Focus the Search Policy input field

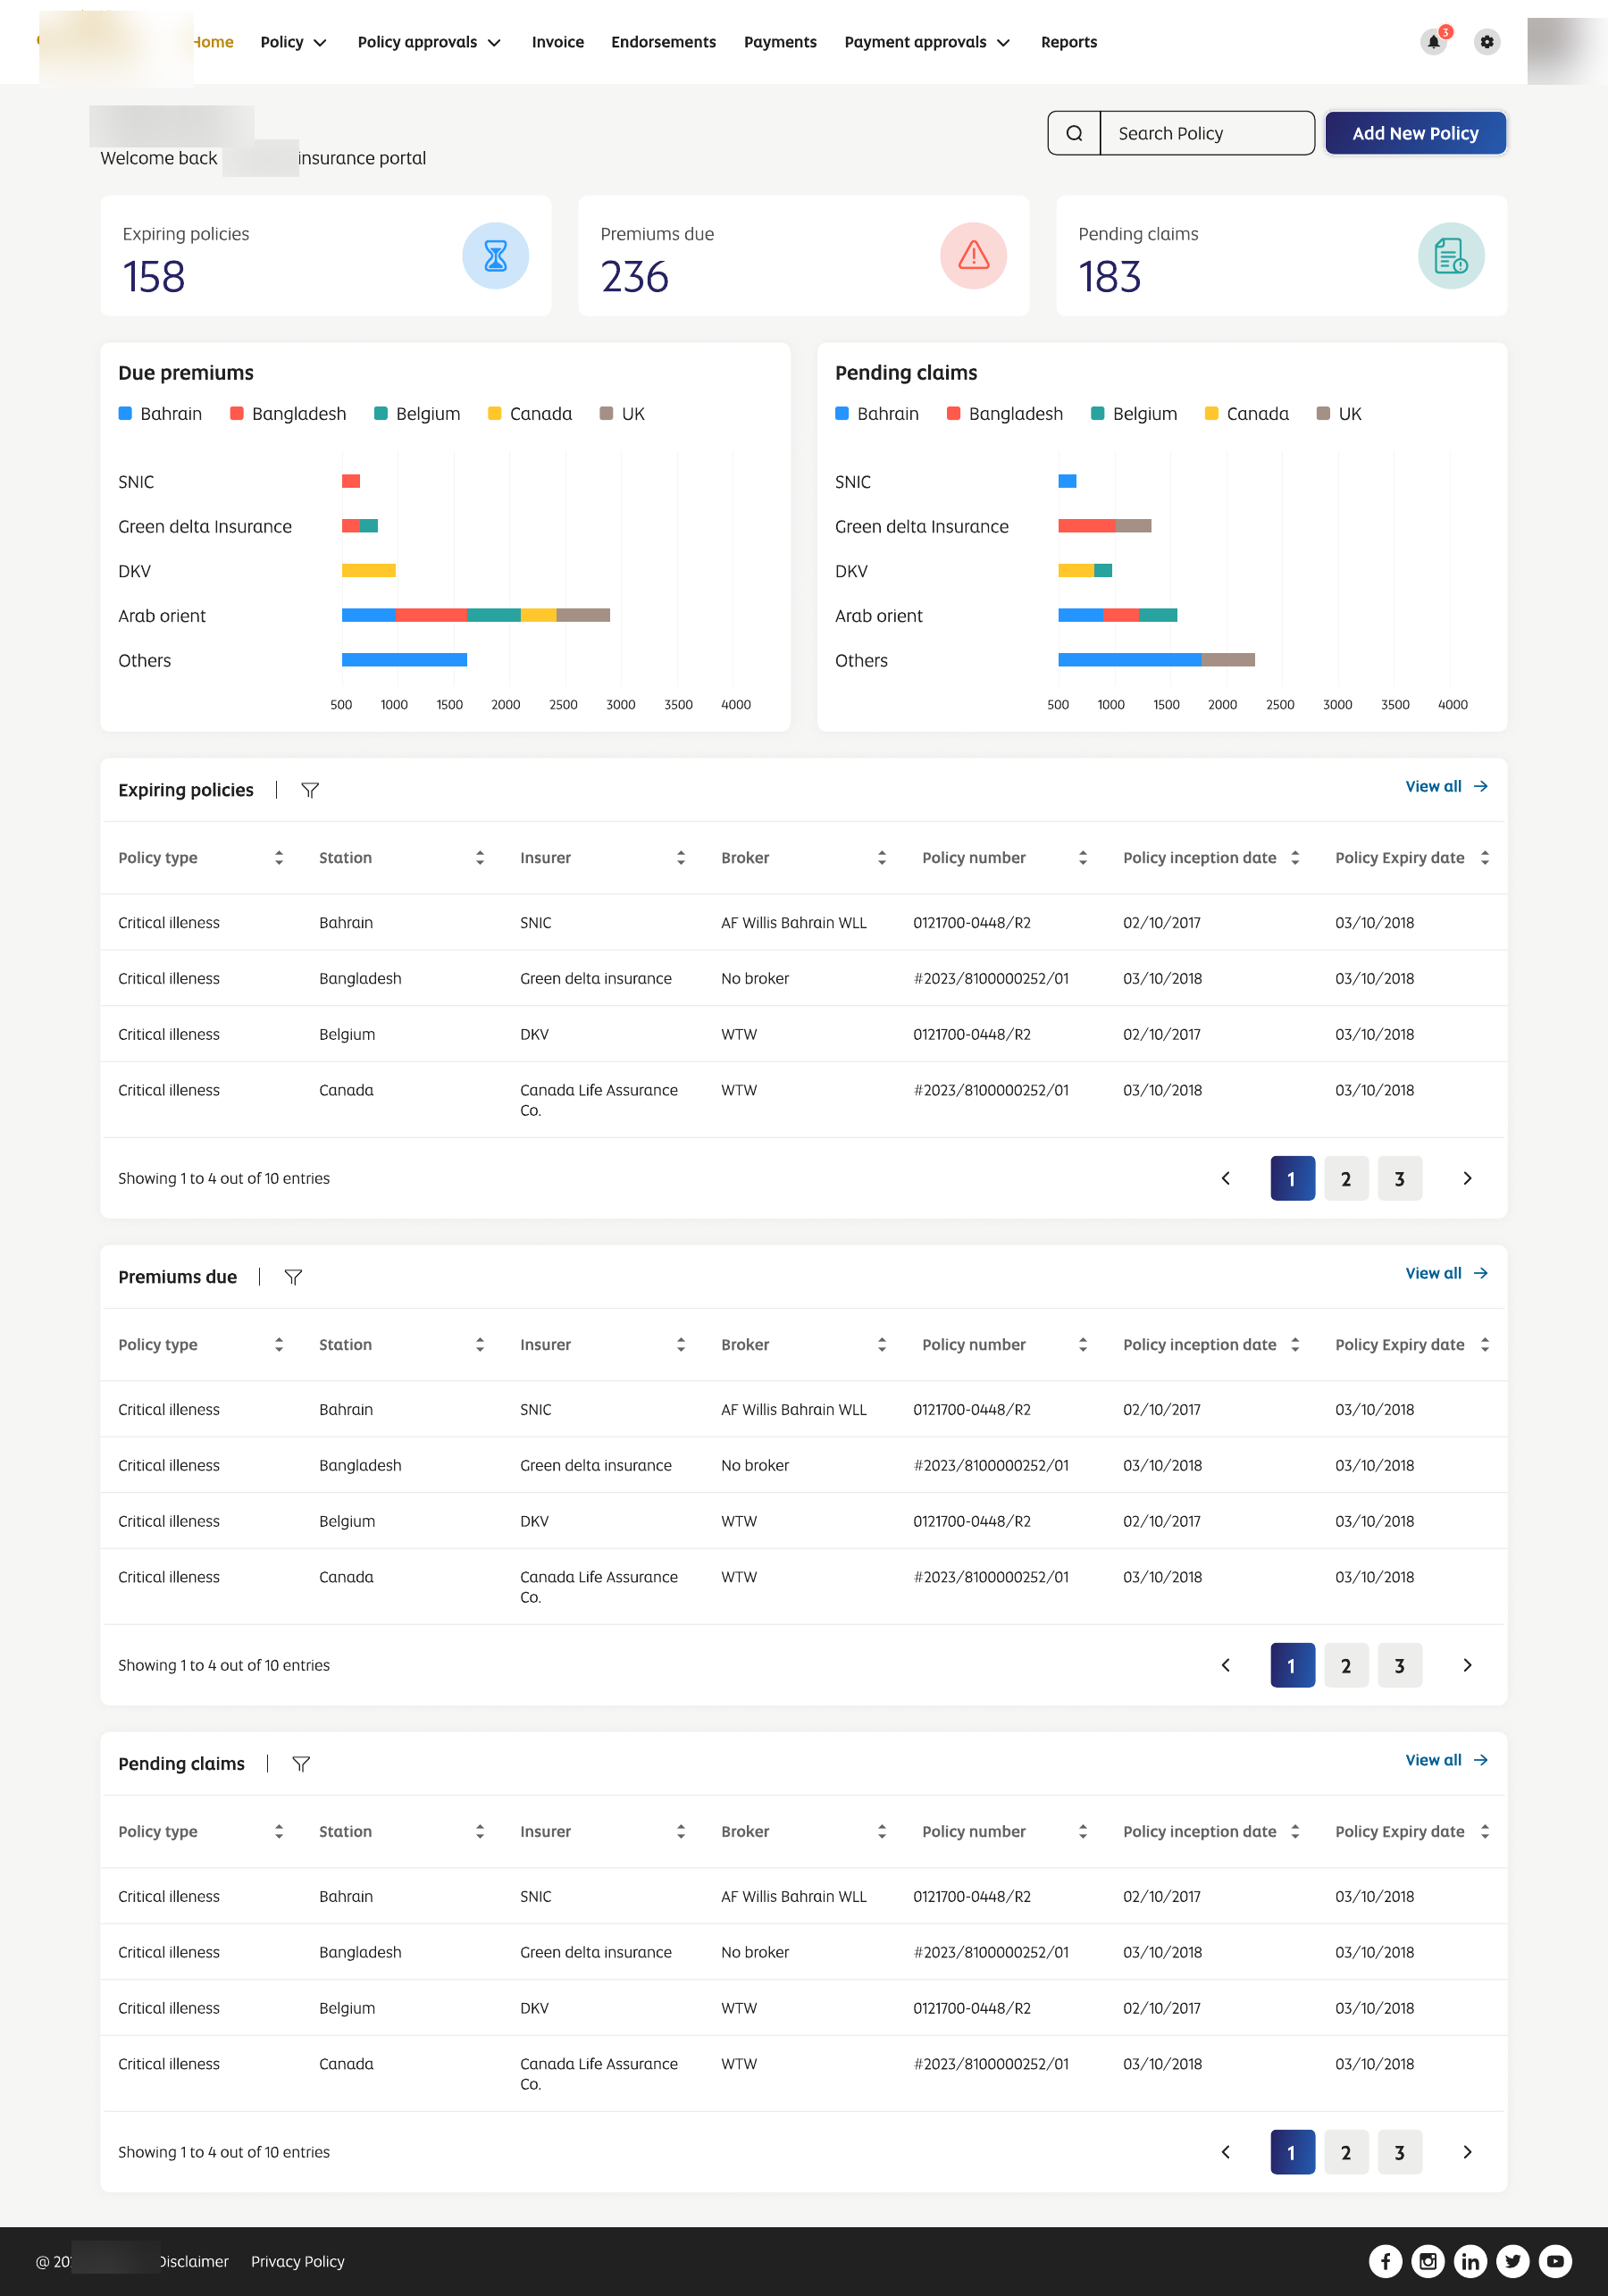[1207, 133]
